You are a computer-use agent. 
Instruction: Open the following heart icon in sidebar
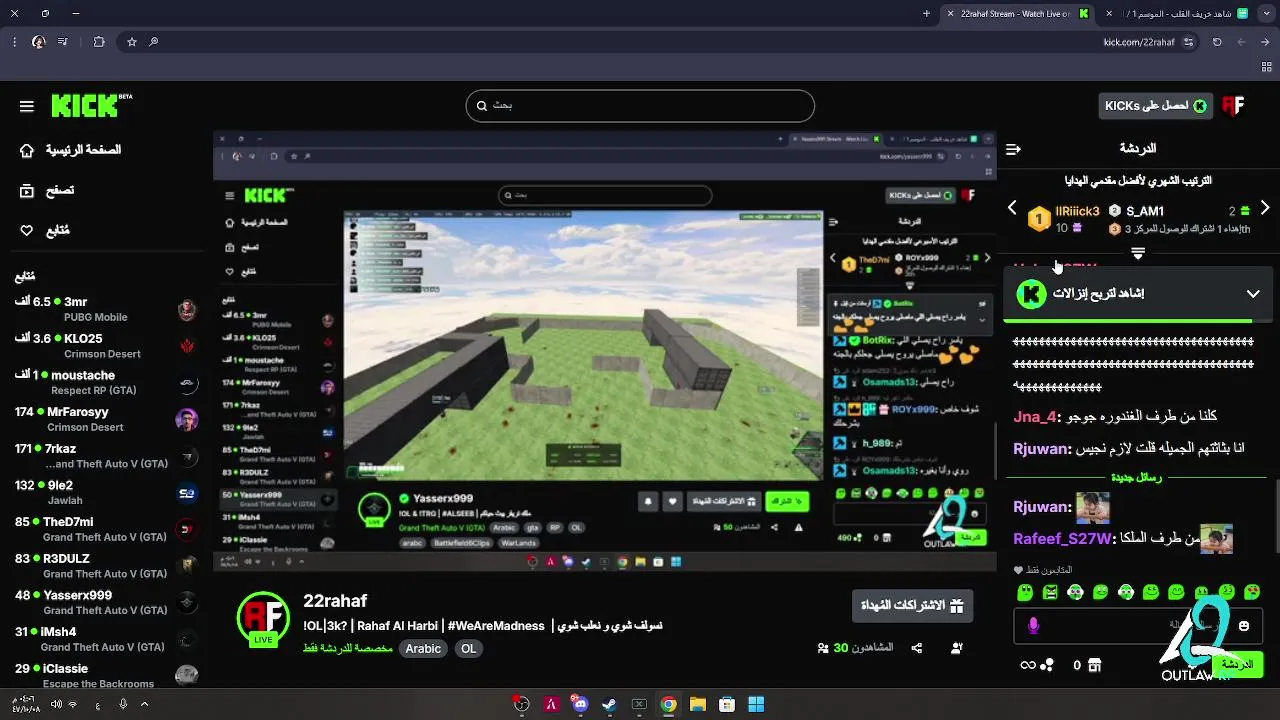pos(27,230)
